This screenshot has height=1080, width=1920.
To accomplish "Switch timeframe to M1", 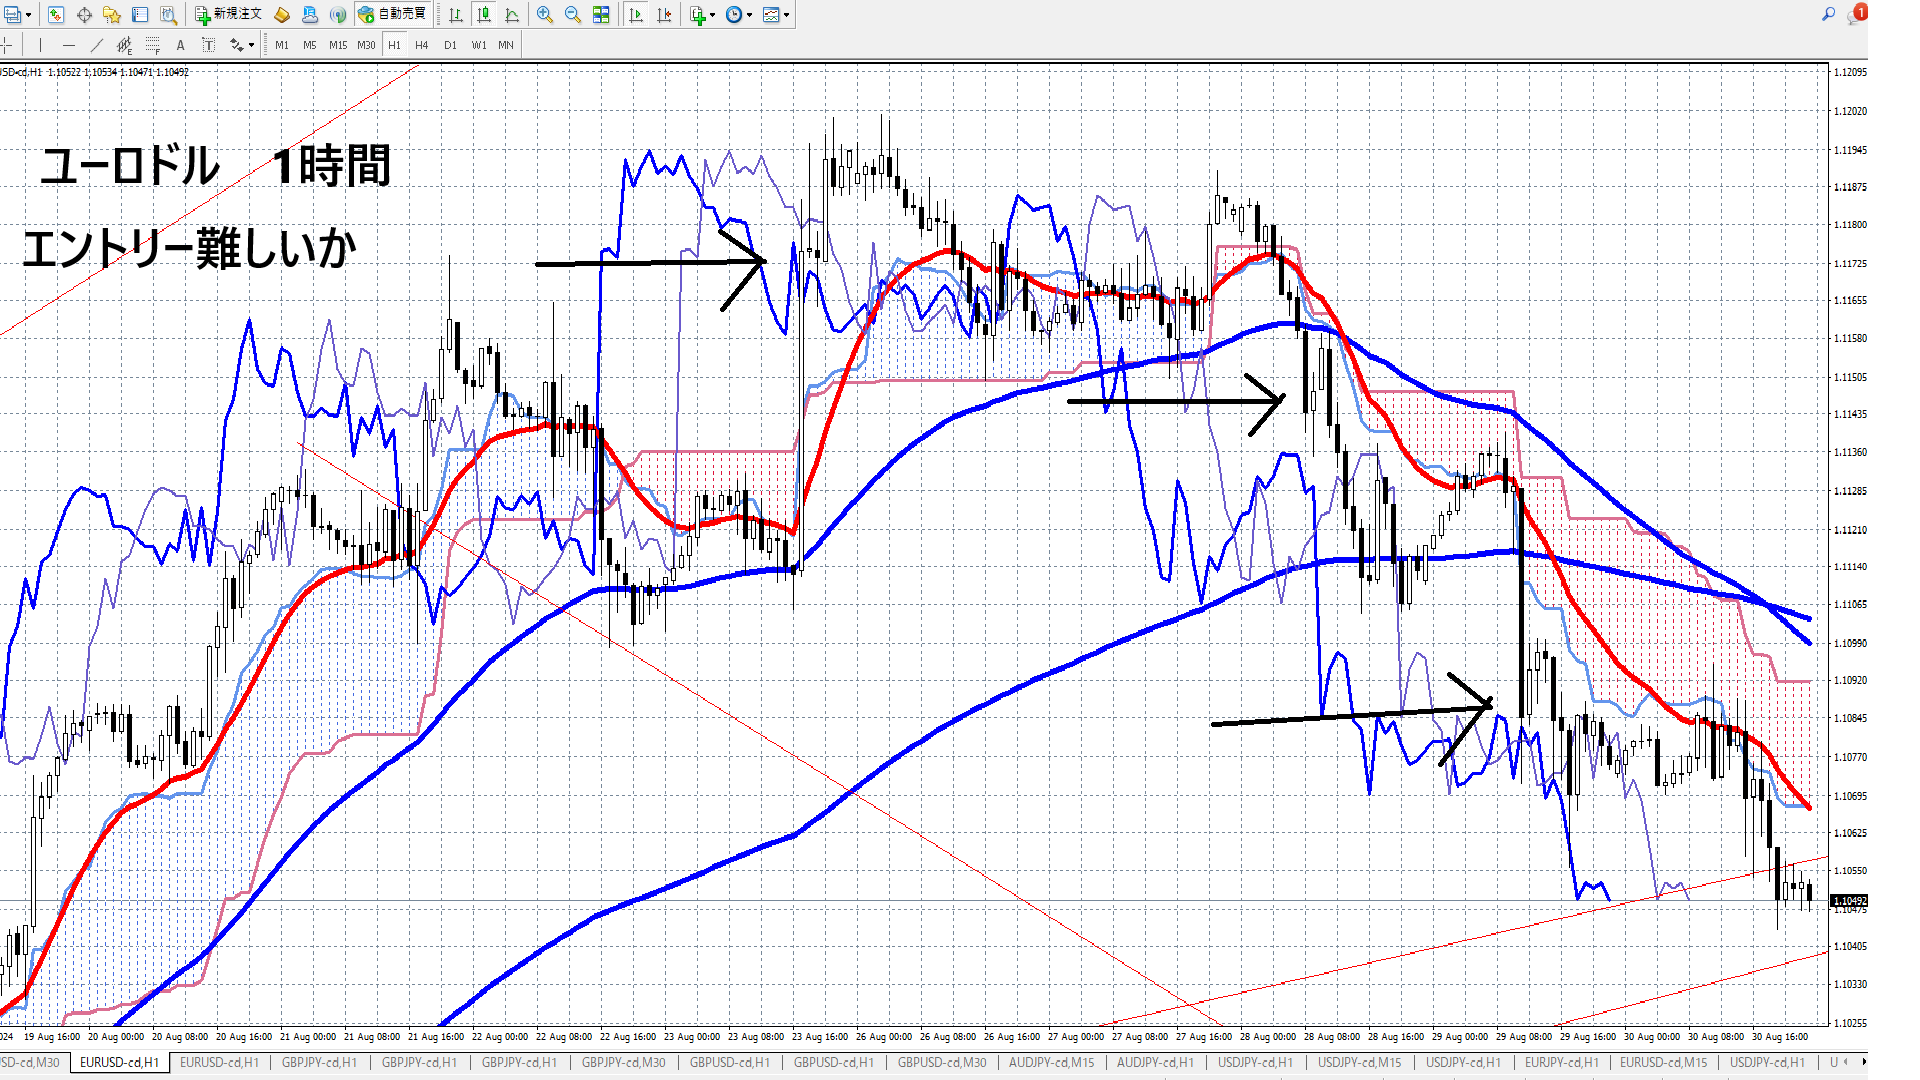I will tap(282, 45).
